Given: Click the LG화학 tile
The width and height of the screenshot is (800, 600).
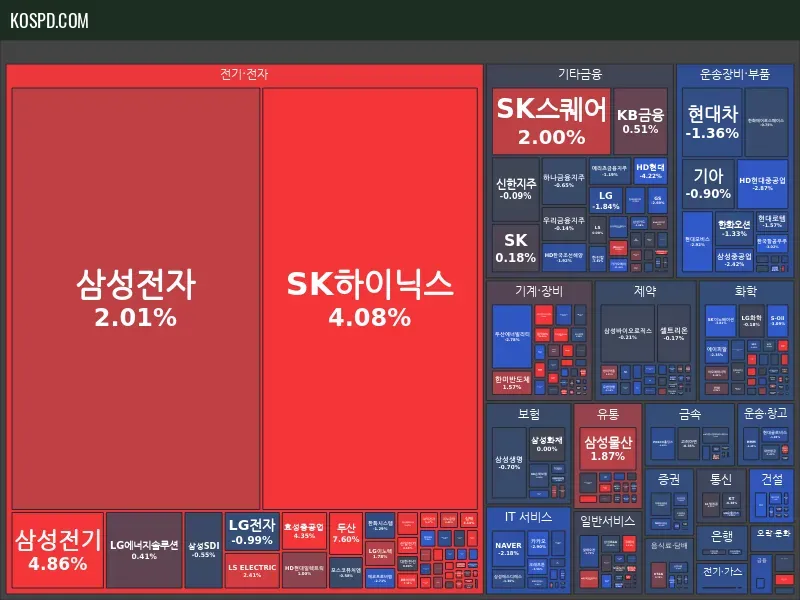Looking at the screenshot, I should point(752,321).
